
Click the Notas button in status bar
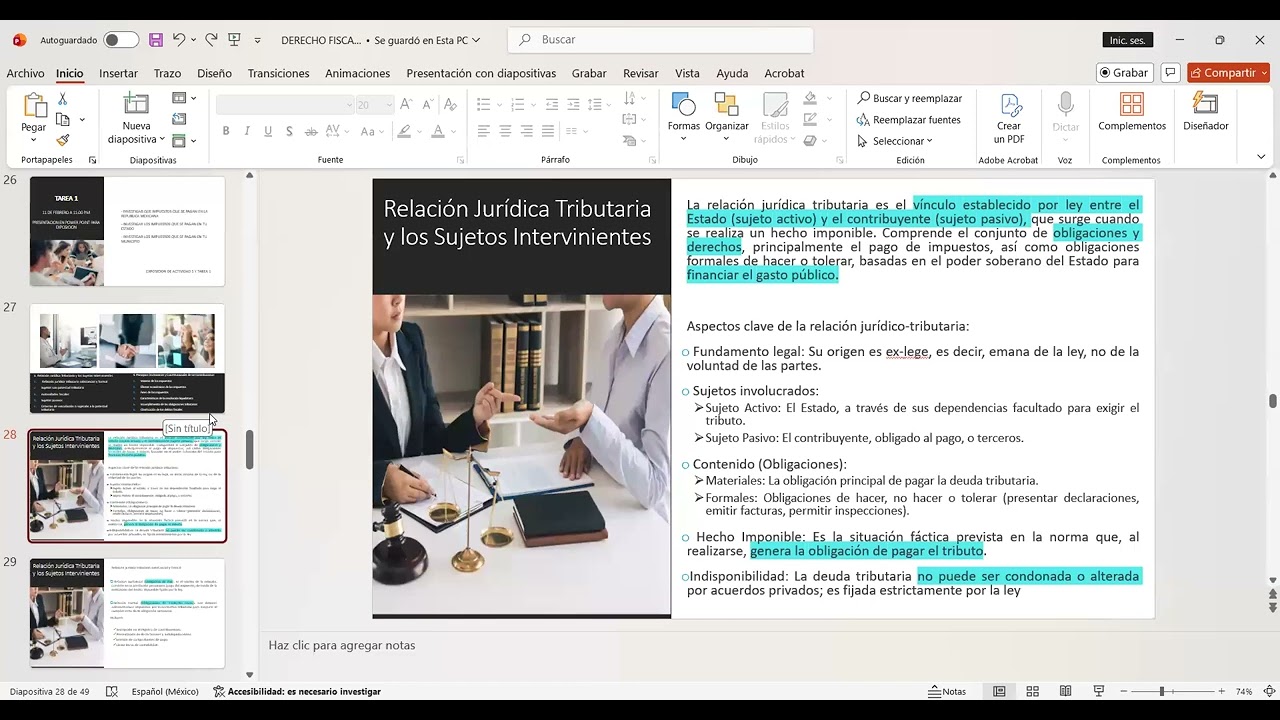pyautogui.click(x=947, y=691)
